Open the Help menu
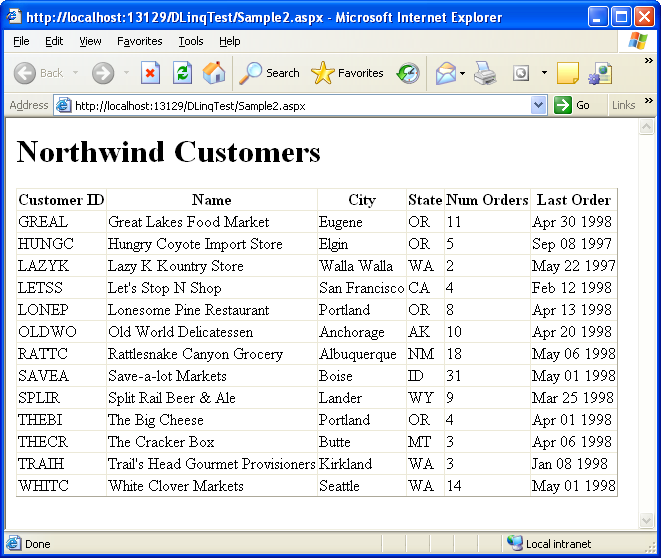This screenshot has width=661, height=558. pos(230,41)
